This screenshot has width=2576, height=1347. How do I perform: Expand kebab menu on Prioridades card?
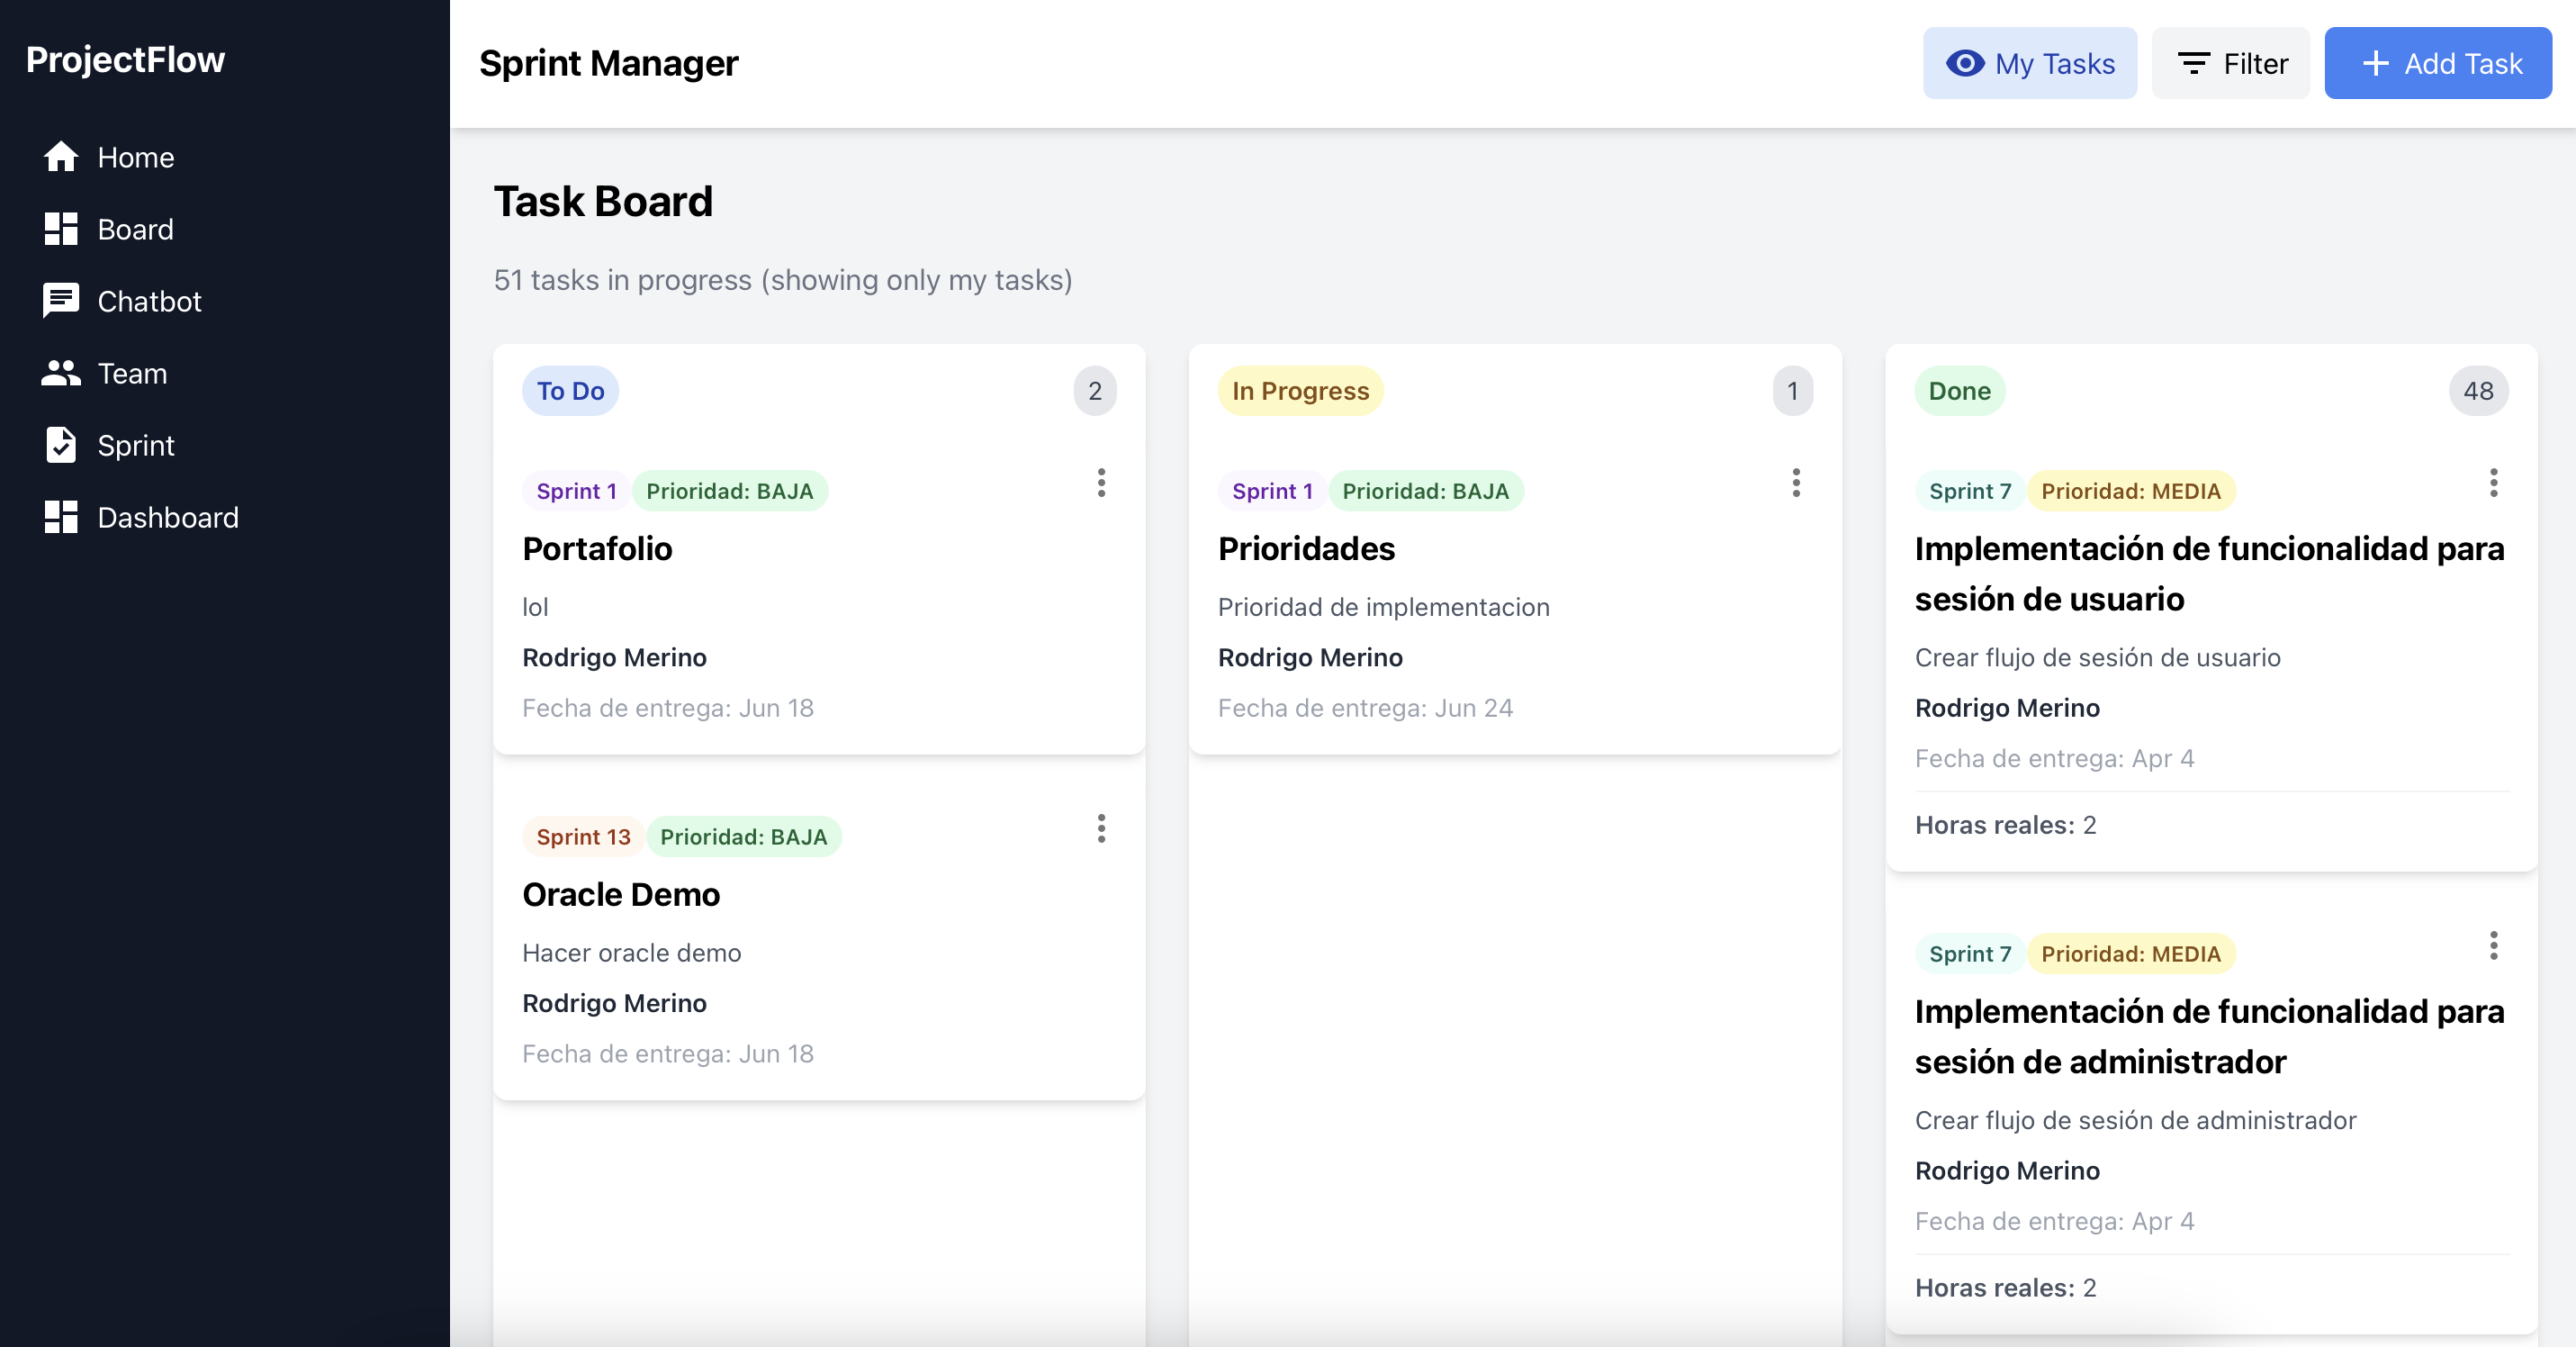(x=1796, y=483)
